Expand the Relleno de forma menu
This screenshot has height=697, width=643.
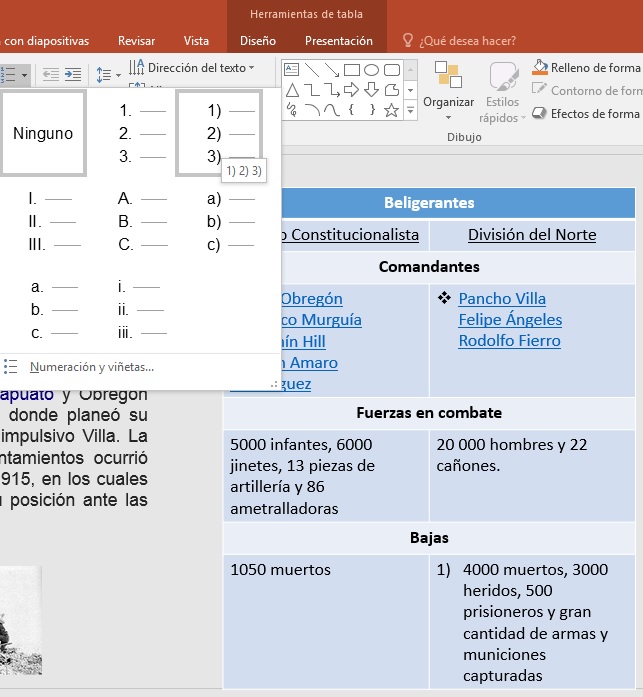pos(586,68)
